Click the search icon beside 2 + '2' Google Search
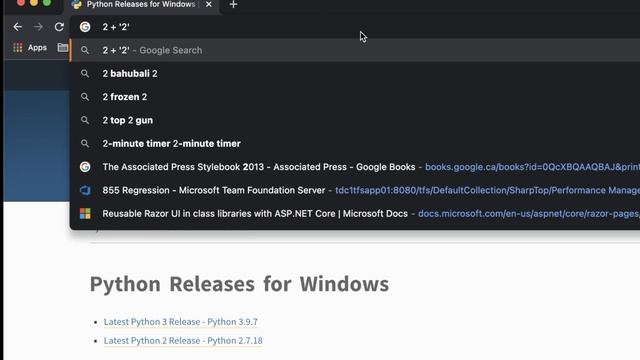The width and height of the screenshot is (640, 360). (85, 50)
